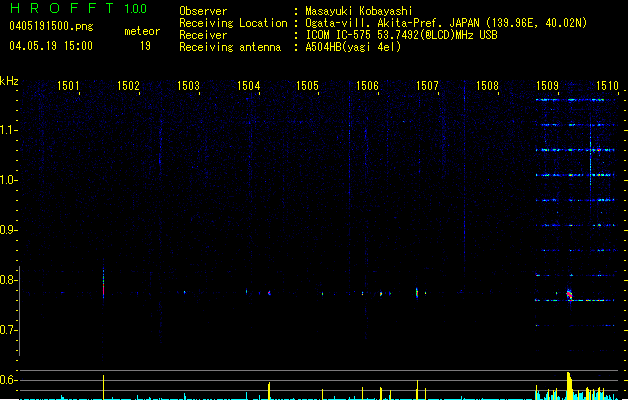Click the 1507 time axis marker
Image resolution: width=629 pixels, height=400 pixels.
coord(427,85)
